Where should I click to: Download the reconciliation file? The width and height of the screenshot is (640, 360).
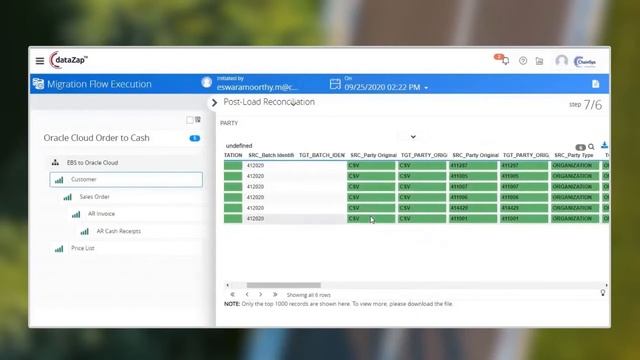tap(604, 145)
